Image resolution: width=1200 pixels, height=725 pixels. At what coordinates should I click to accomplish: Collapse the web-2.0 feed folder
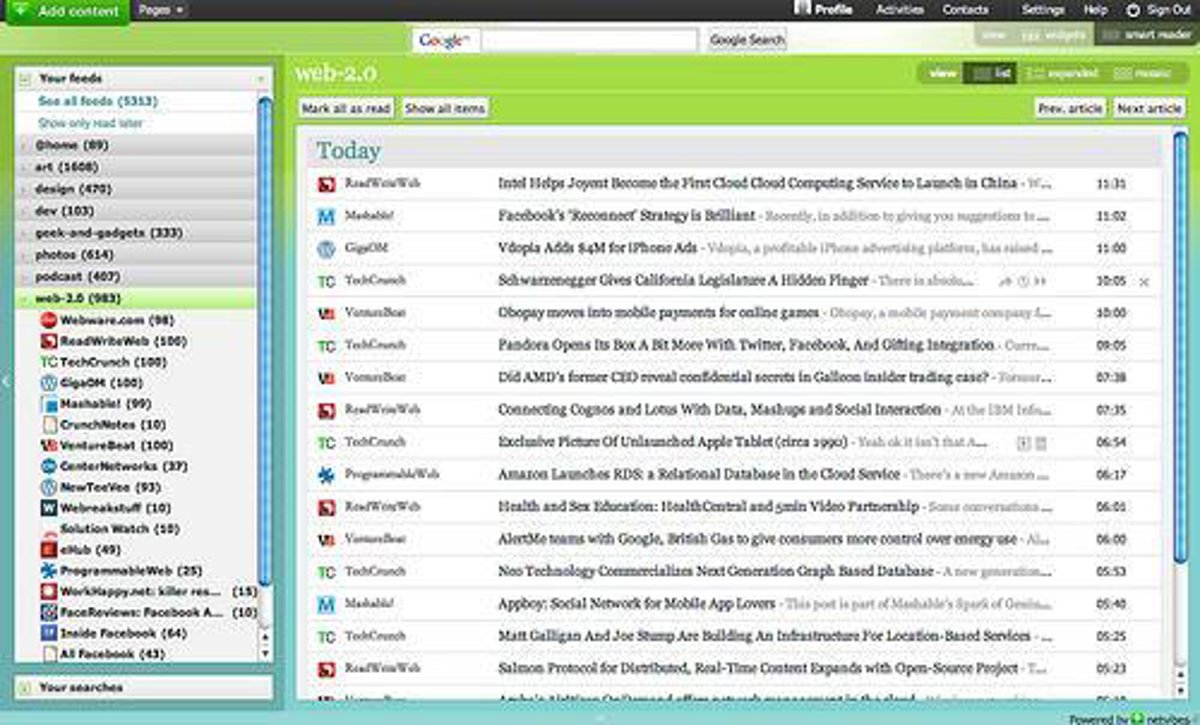(x=24, y=299)
